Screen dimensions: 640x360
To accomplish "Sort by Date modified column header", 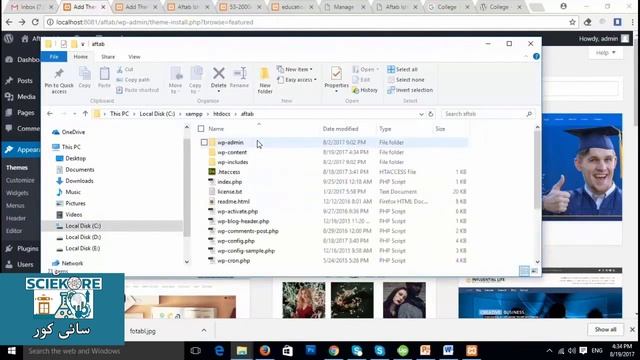I will pyautogui.click(x=340, y=129).
